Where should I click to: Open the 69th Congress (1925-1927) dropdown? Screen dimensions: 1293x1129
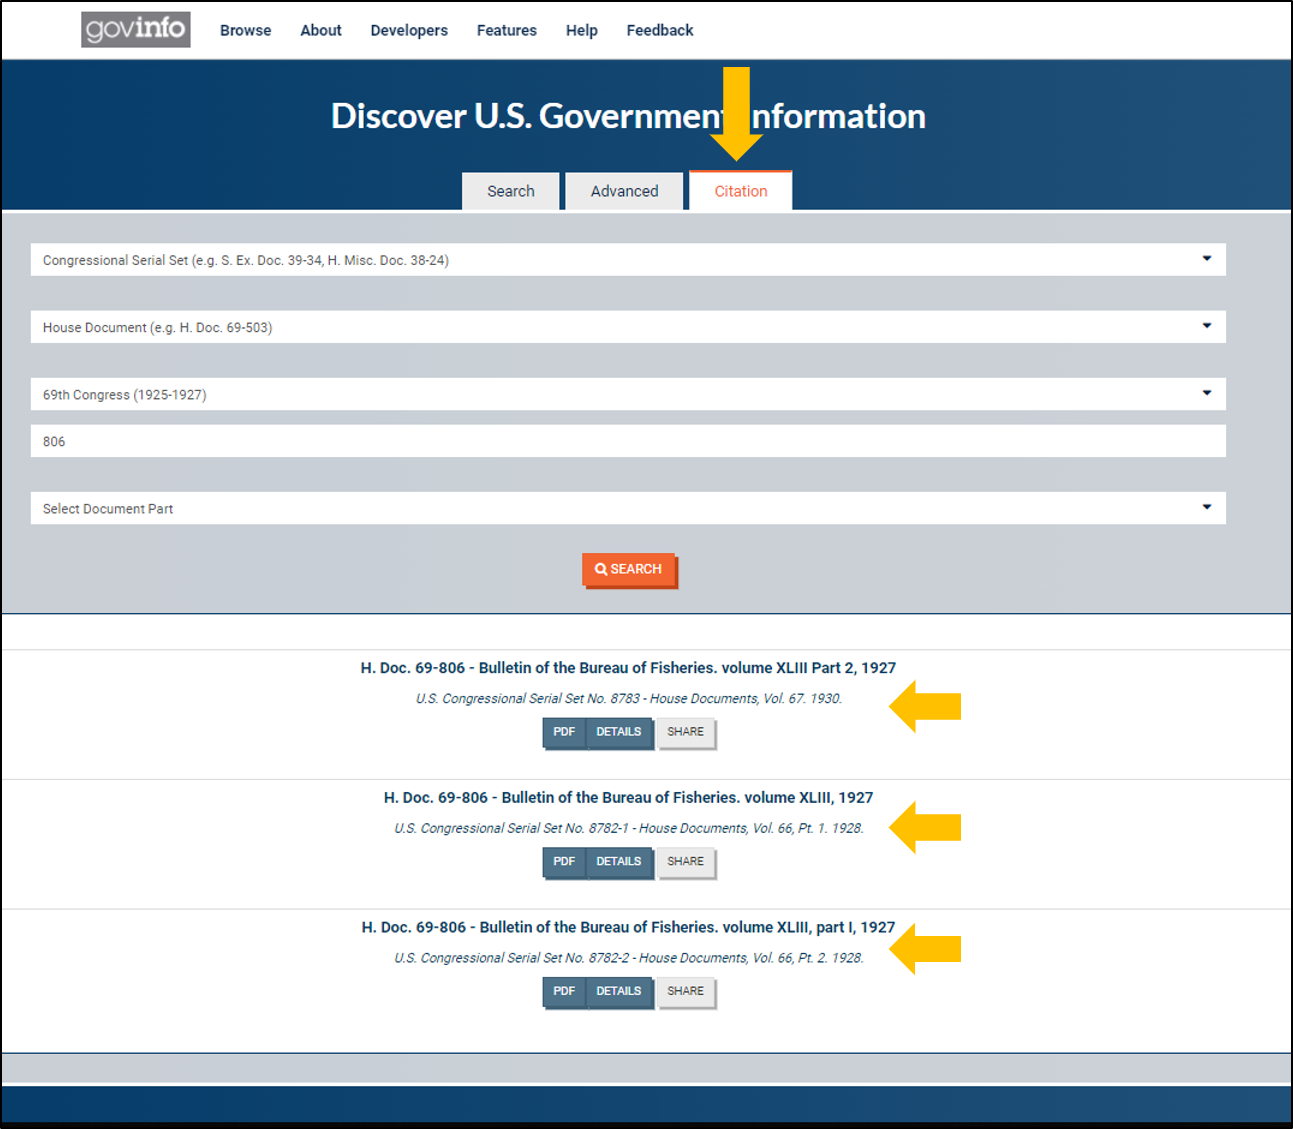pyautogui.click(x=628, y=393)
